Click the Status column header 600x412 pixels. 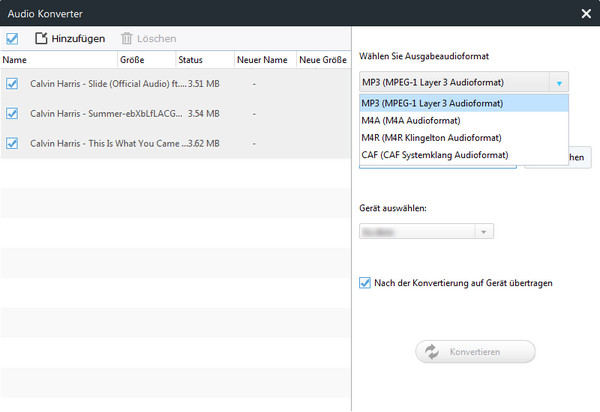pos(205,60)
